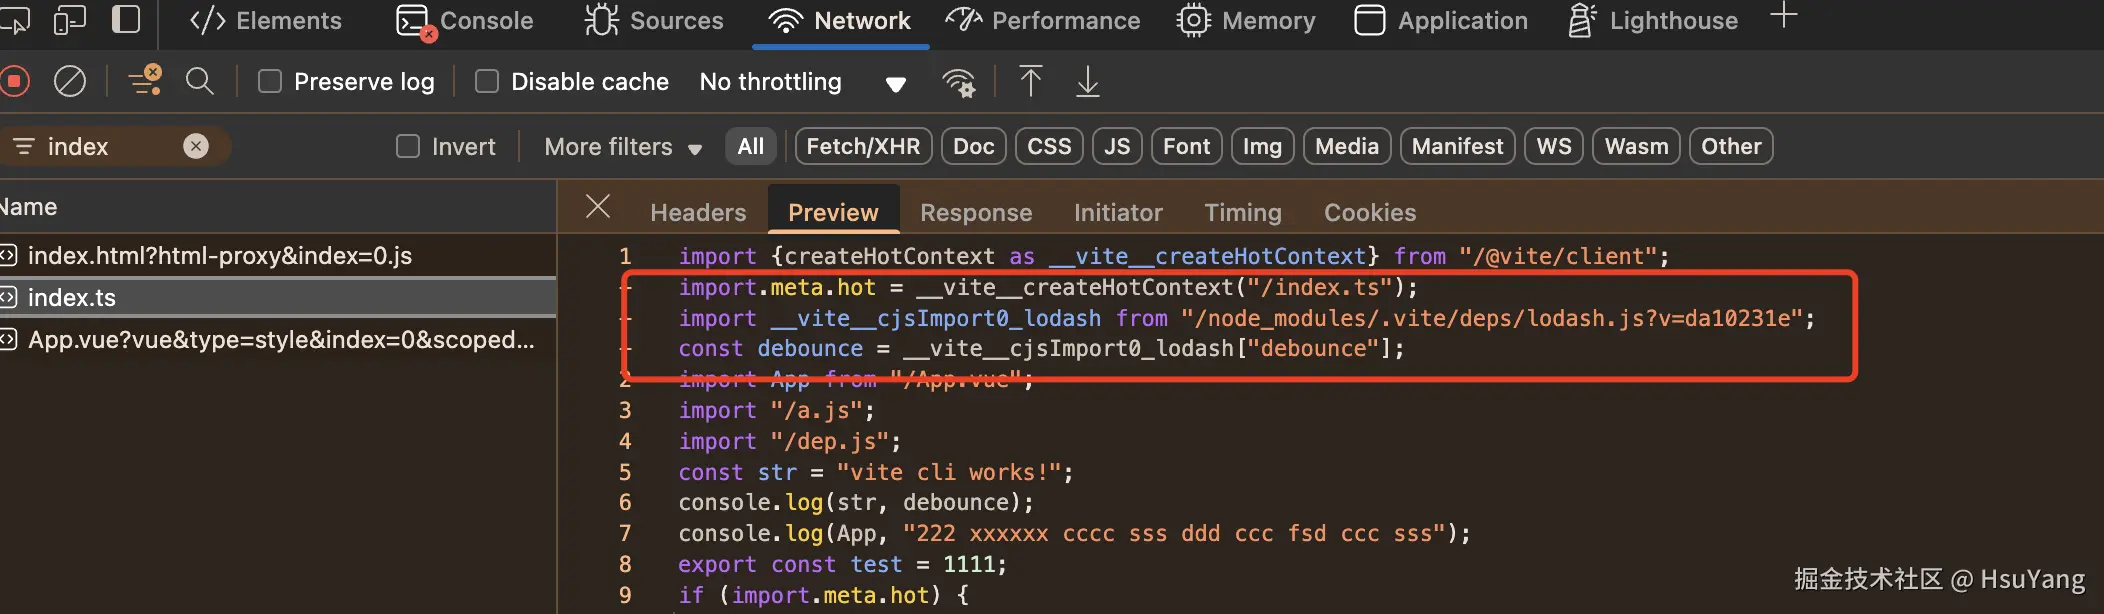Stop recording network log
Screen dimensions: 2104x614
coord(15,81)
